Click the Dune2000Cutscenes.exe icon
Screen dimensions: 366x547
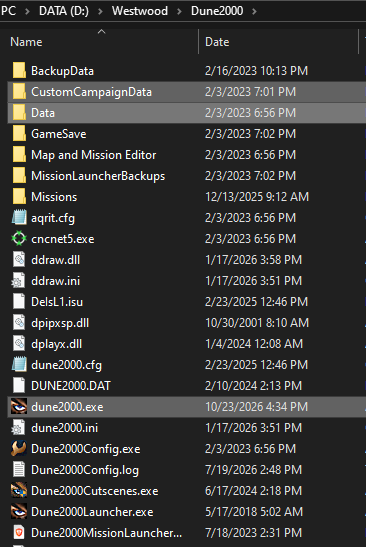(x=19, y=490)
